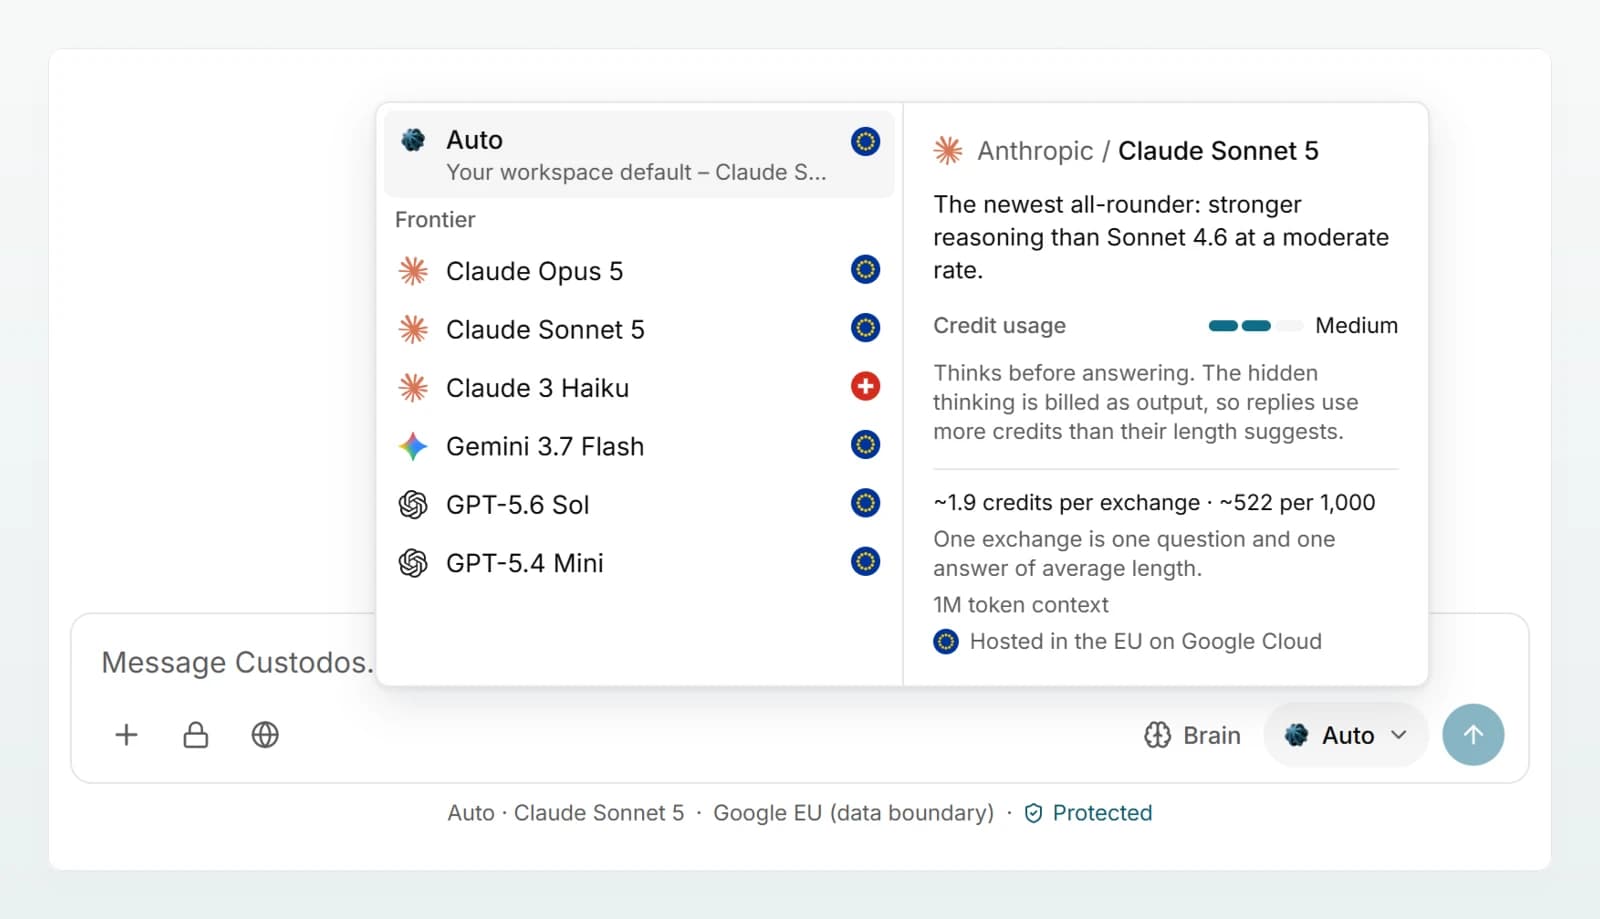Image resolution: width=1600 pixels, height=919 pixels.
Task: Click 'Auto · Claude Sonnet 5' footer text
Action: point(566,813)
